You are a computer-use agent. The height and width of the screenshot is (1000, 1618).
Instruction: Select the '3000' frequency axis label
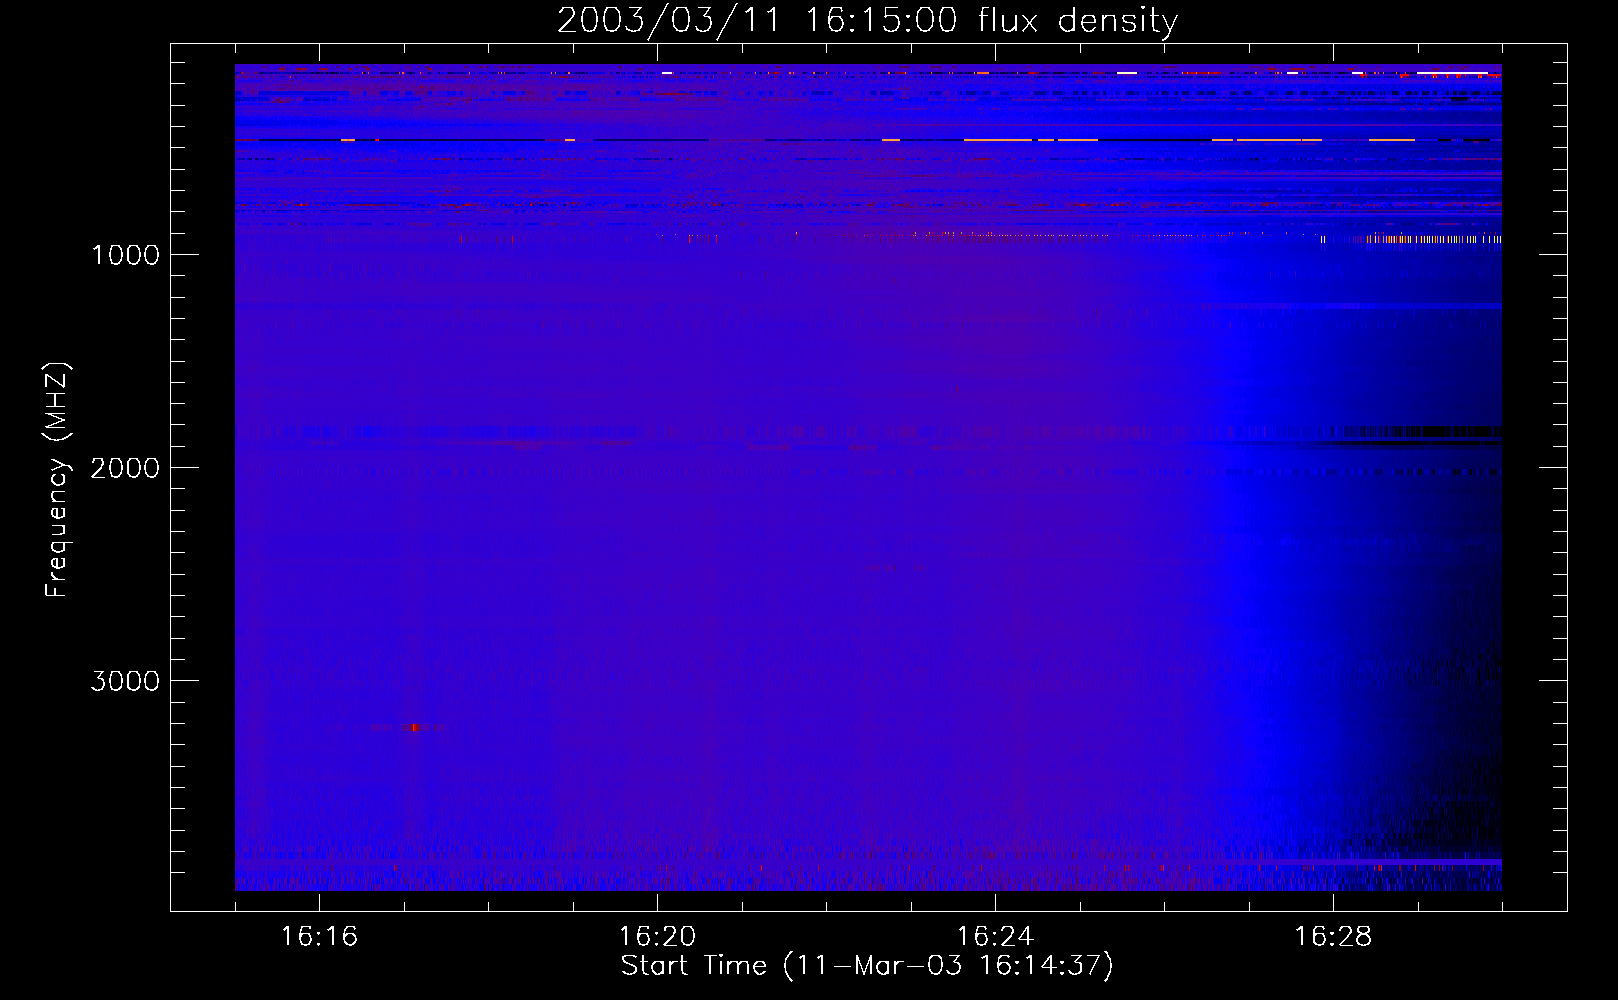[x=125, y=681]
